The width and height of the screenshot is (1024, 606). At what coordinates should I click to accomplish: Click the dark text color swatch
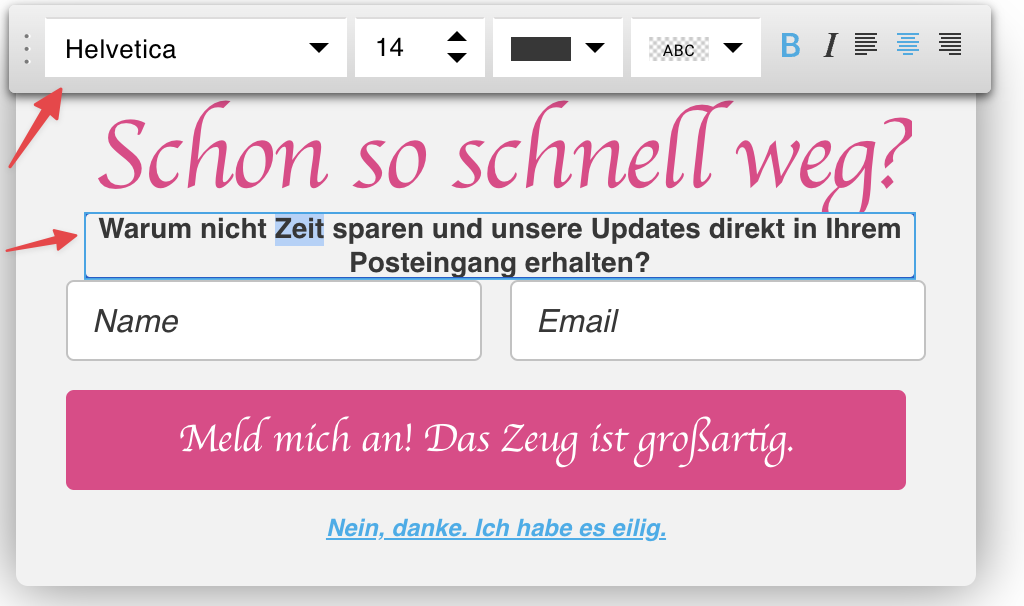(x=541, y=49)
